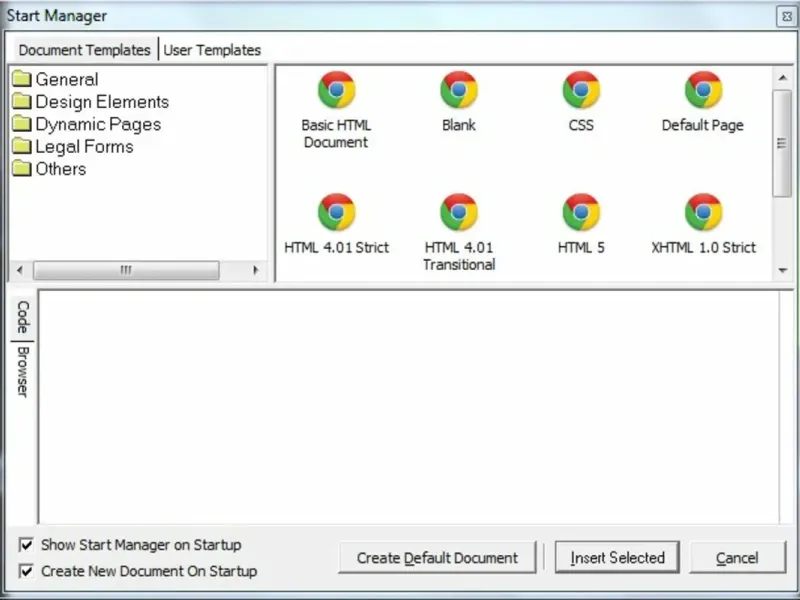The width and height of the screenshot is (800, 600).
Task: Open the Dynamic Pages folder
Action: point(87,124)
